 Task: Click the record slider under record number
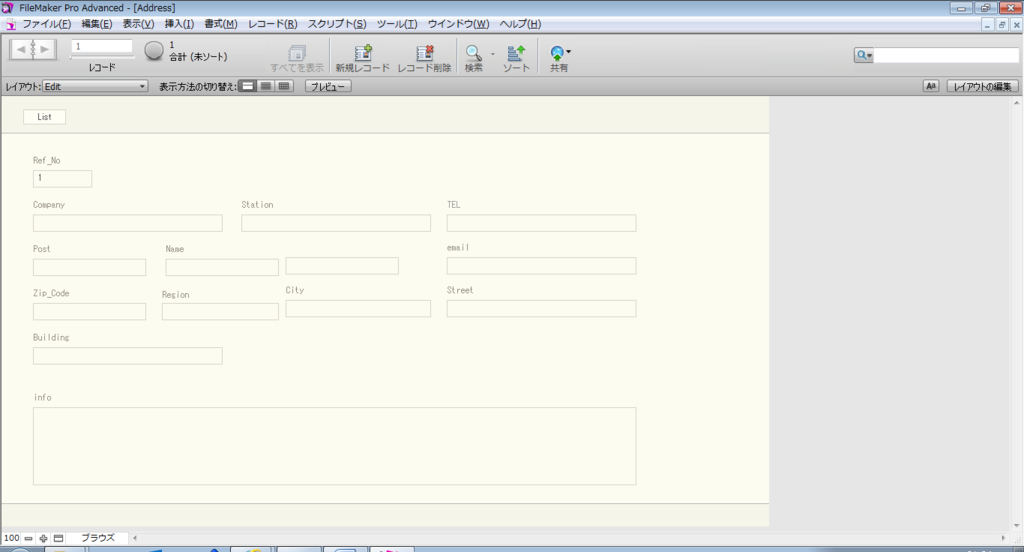[103, 57]
